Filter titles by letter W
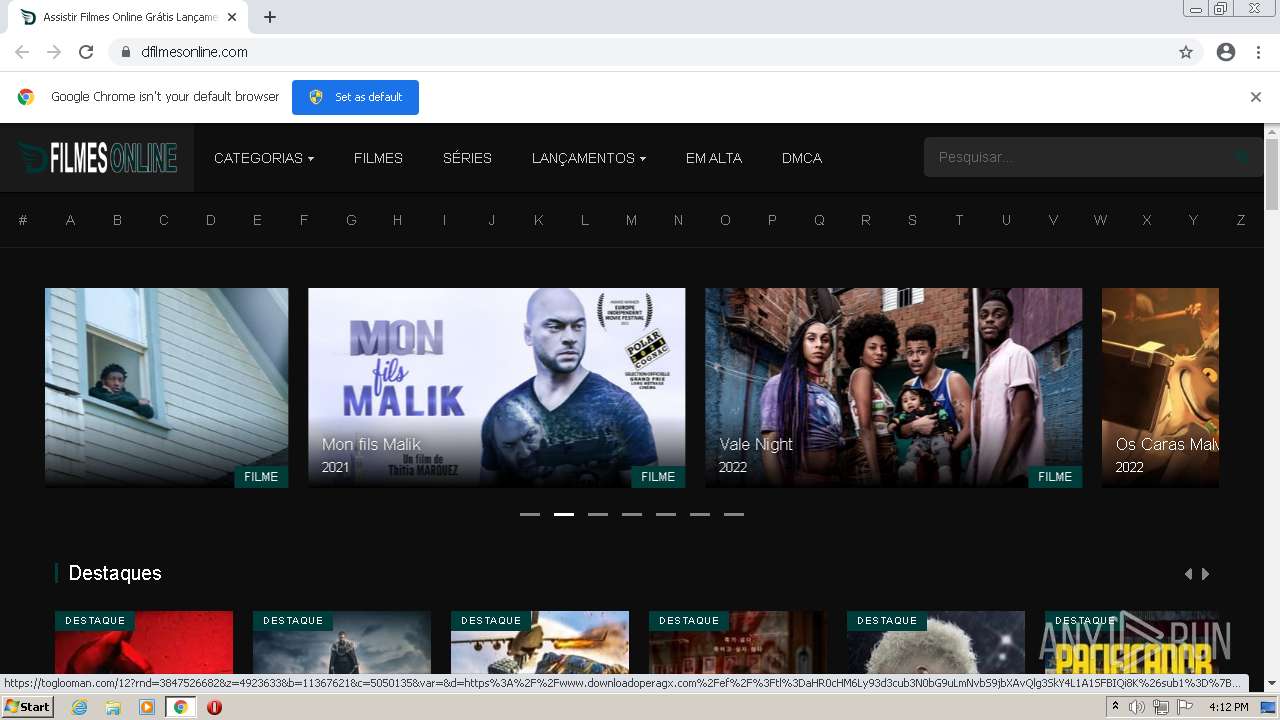1280x720 pixels. coord(1100,220)
